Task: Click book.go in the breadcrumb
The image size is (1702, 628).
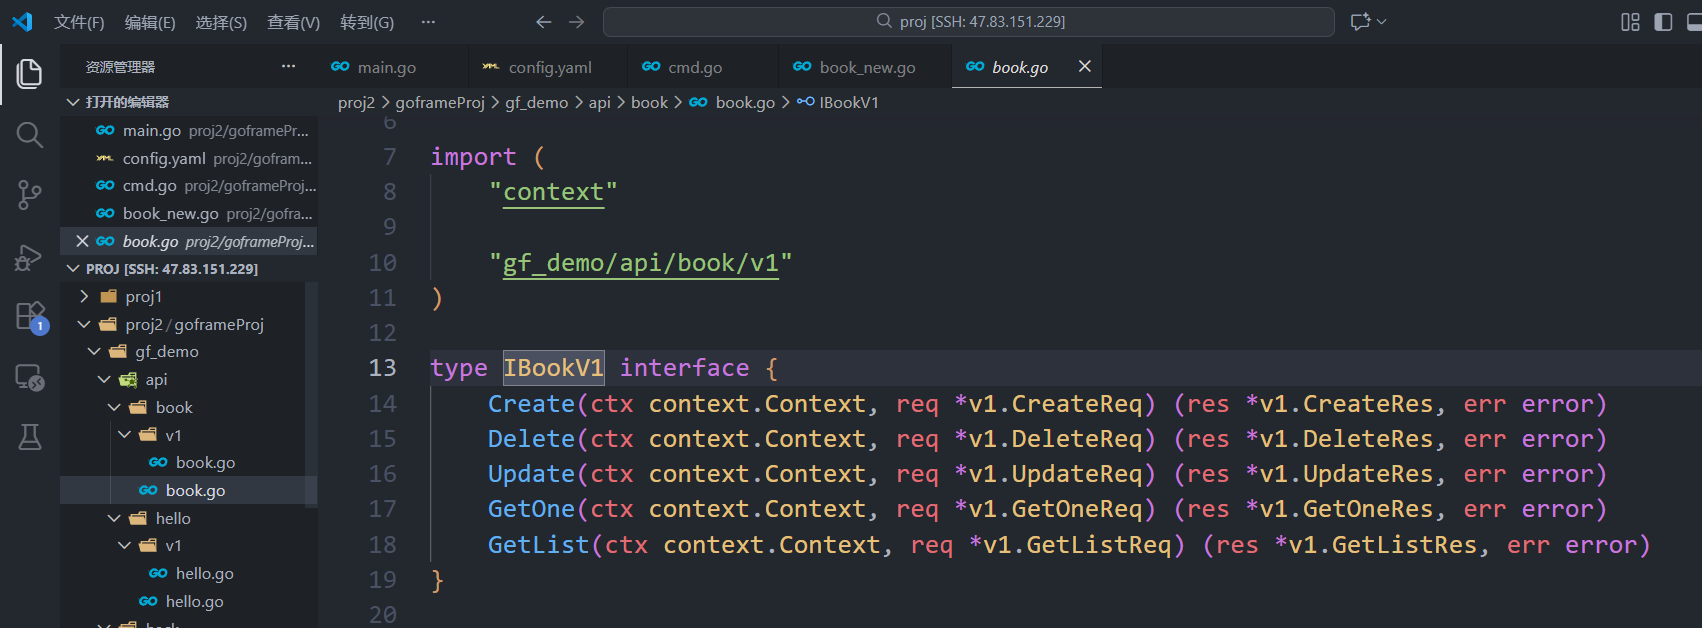Action: pos(745,102)
